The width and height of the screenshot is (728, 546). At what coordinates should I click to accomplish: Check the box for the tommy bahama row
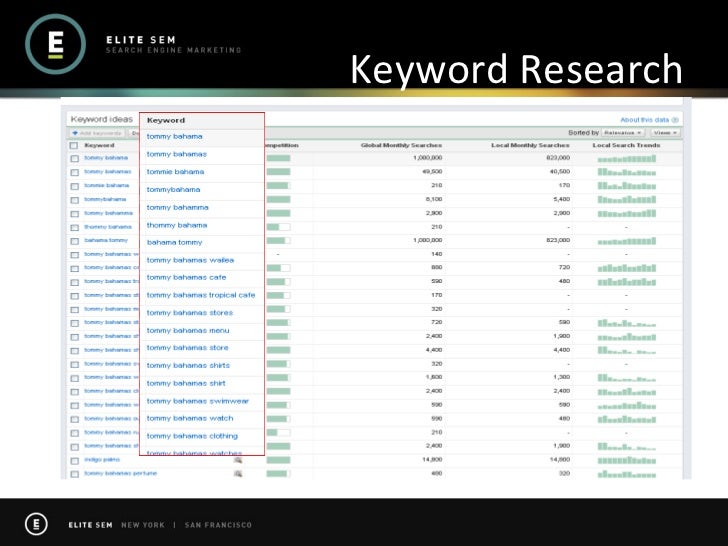(x=74, y=158)
